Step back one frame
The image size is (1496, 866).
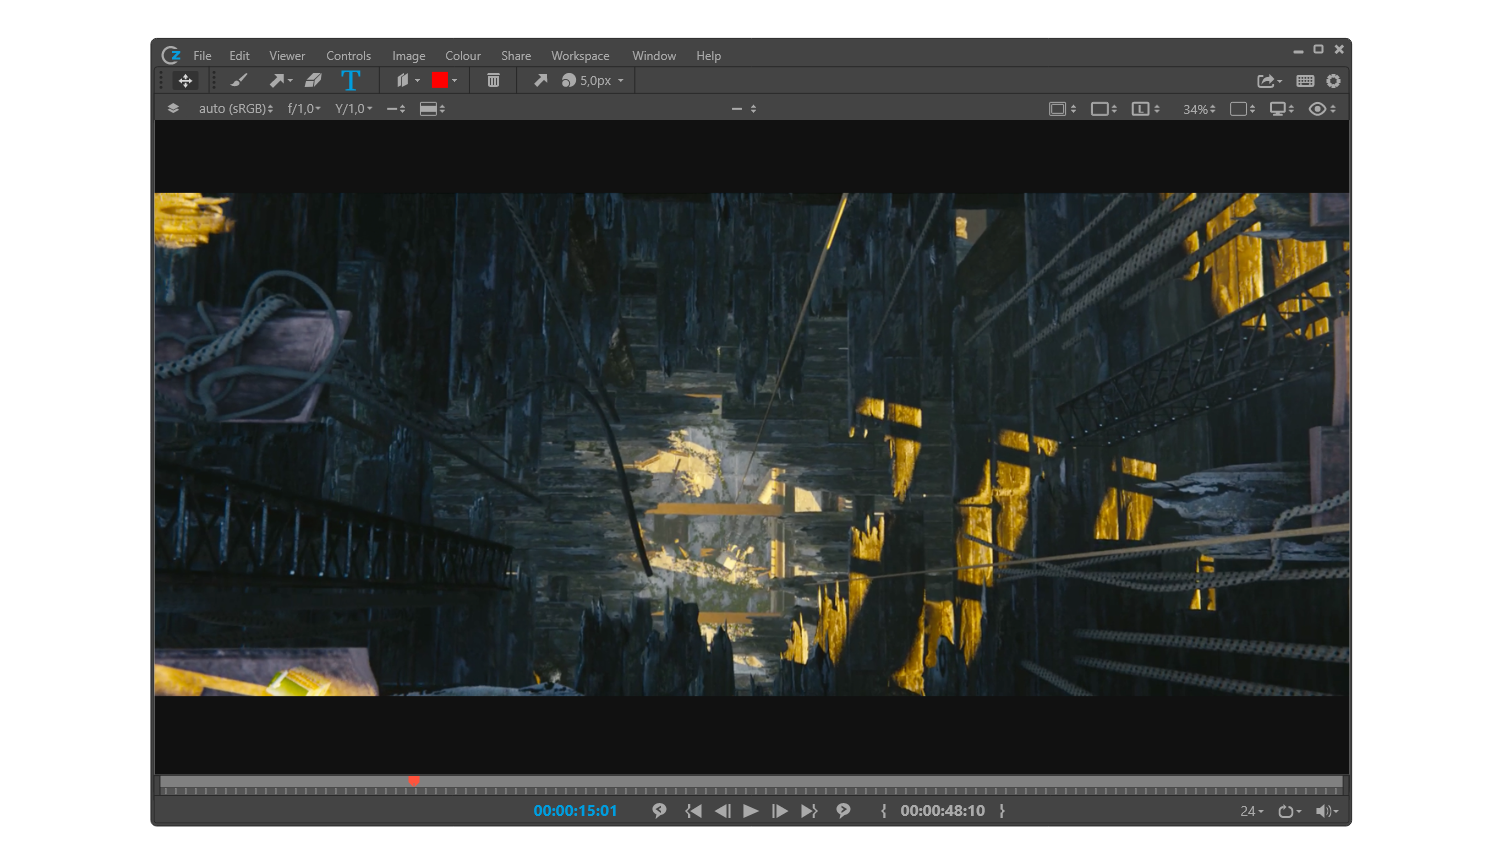(x=722, y=811)
